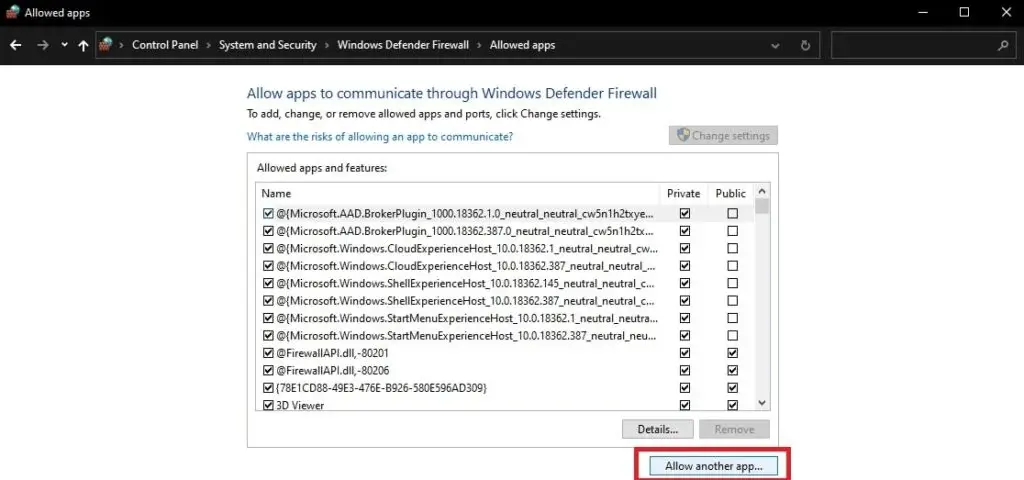Viewport: 1024px width, 480px height.
Task: Toggle Public checkbox for BrokerPlugin_1000.18362.1.0
Action: (x=733, y=214)
